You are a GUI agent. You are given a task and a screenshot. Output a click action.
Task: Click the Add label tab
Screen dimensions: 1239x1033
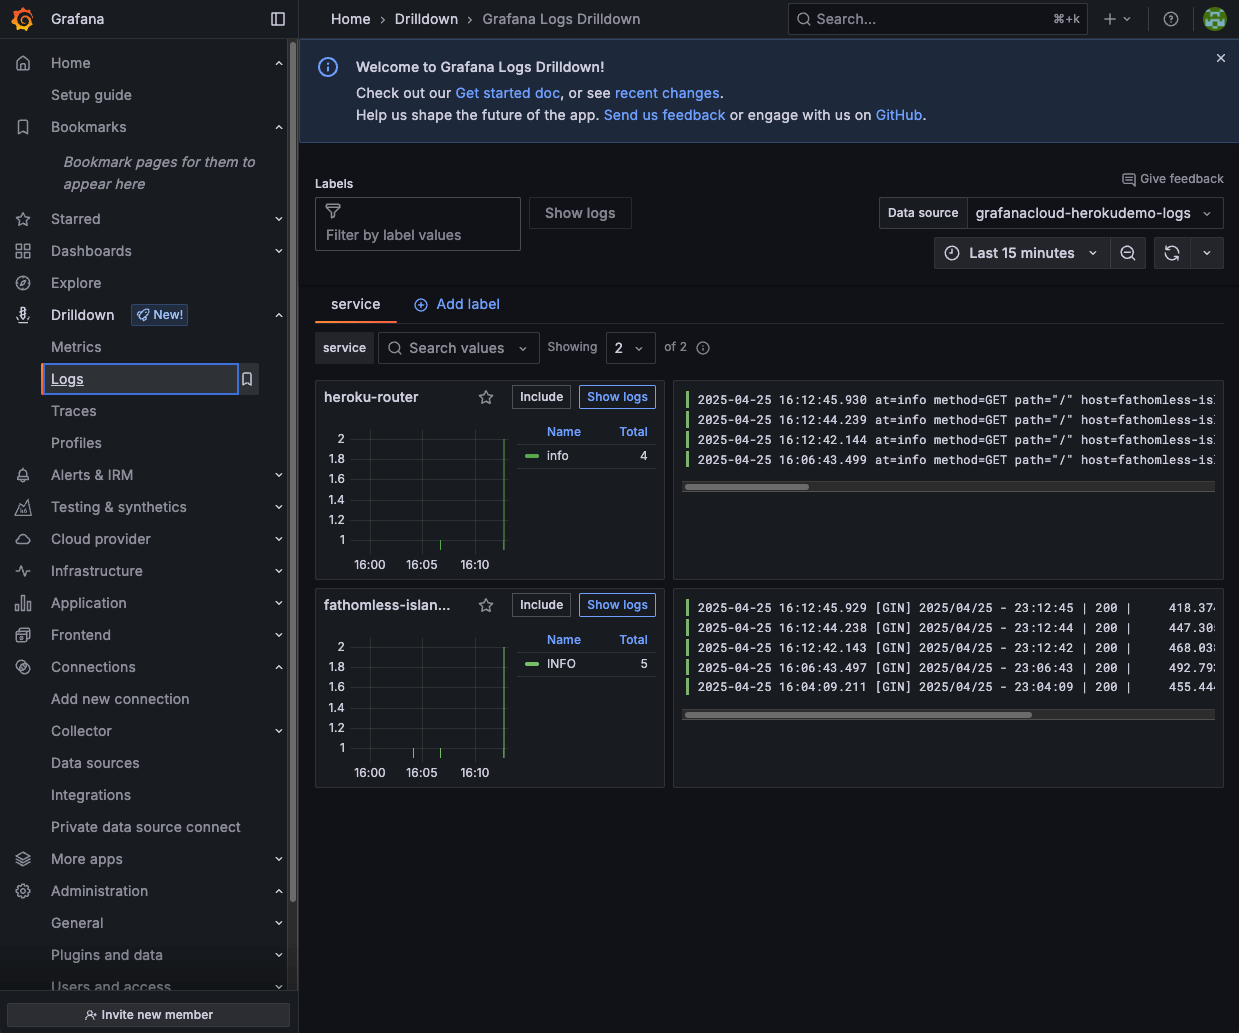point(457,304)
